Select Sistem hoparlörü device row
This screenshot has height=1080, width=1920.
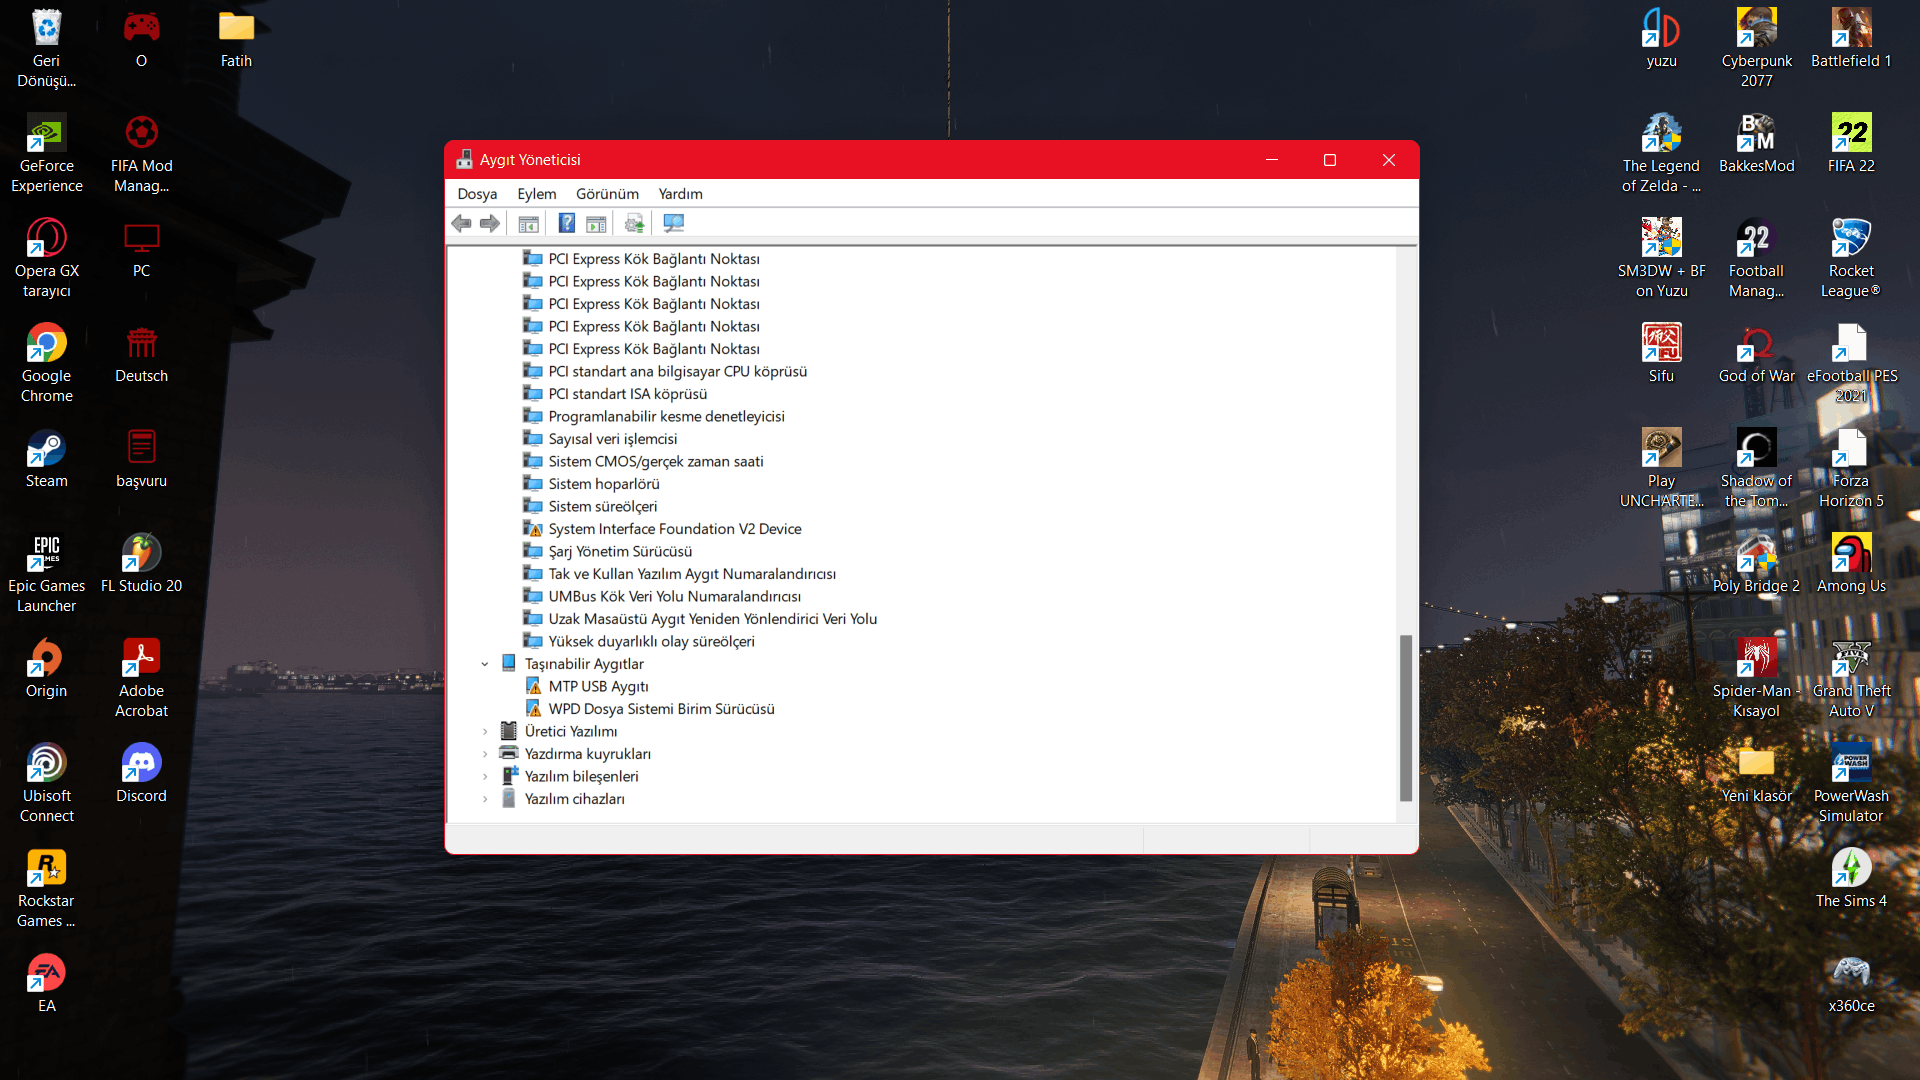[x=592, y=484]
